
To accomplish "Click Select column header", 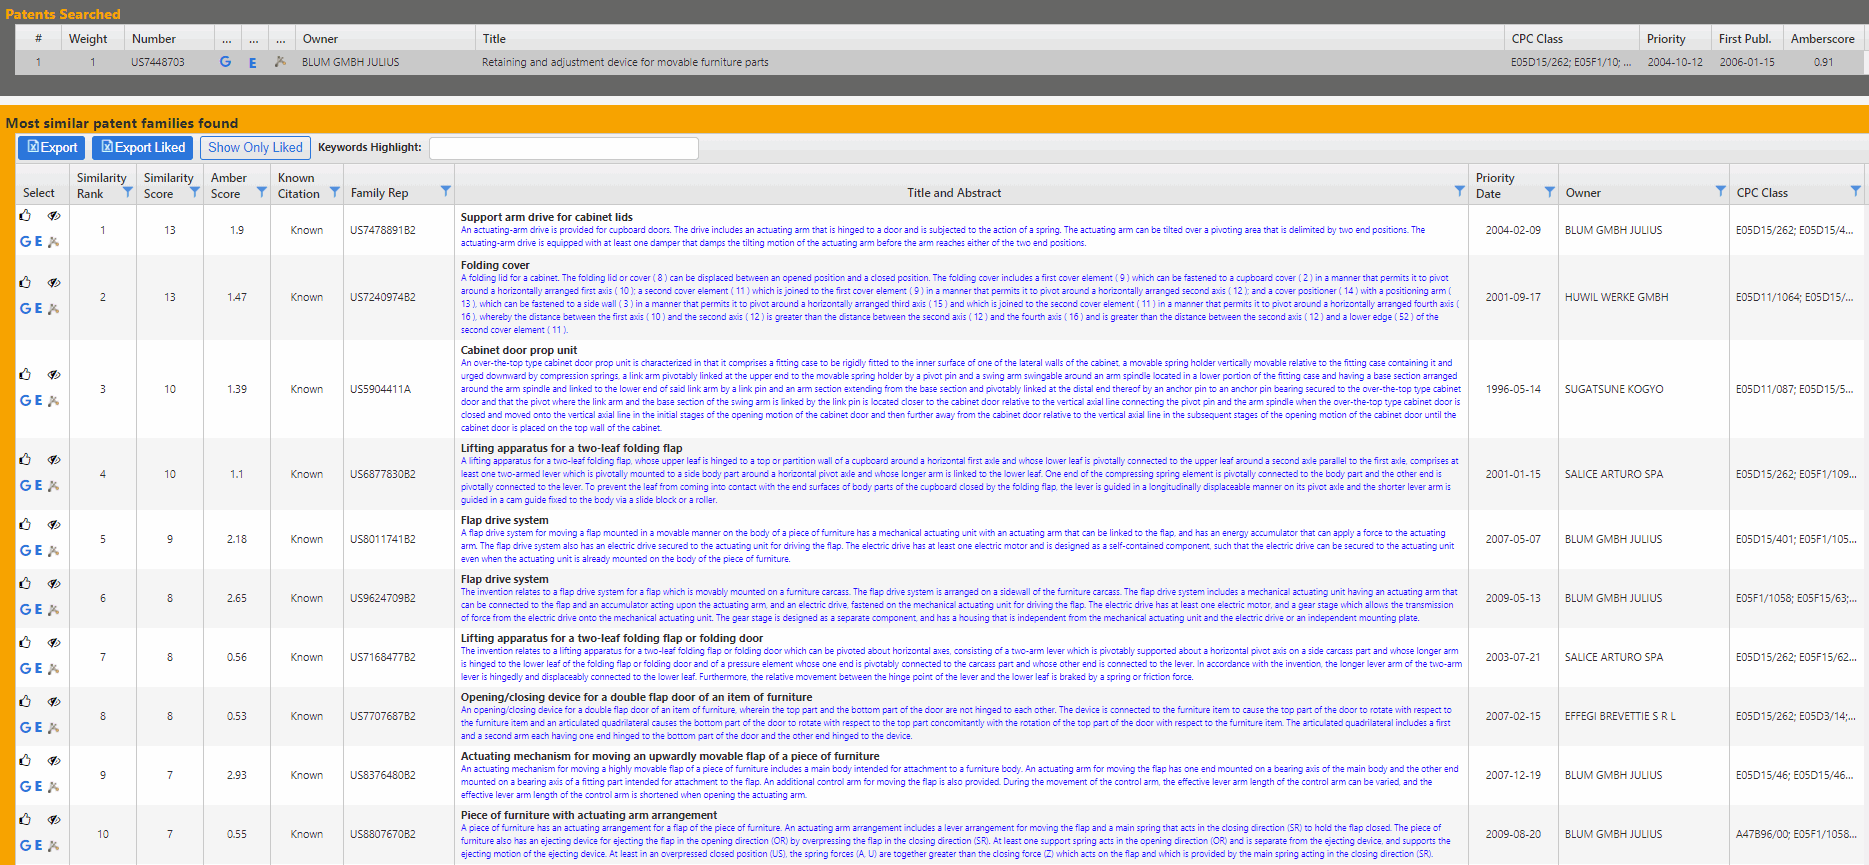I will pos(39,193).
